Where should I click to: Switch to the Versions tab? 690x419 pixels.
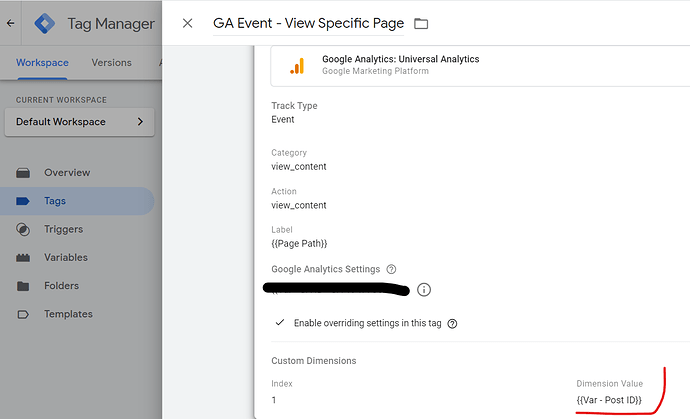[x=111, y=62]
